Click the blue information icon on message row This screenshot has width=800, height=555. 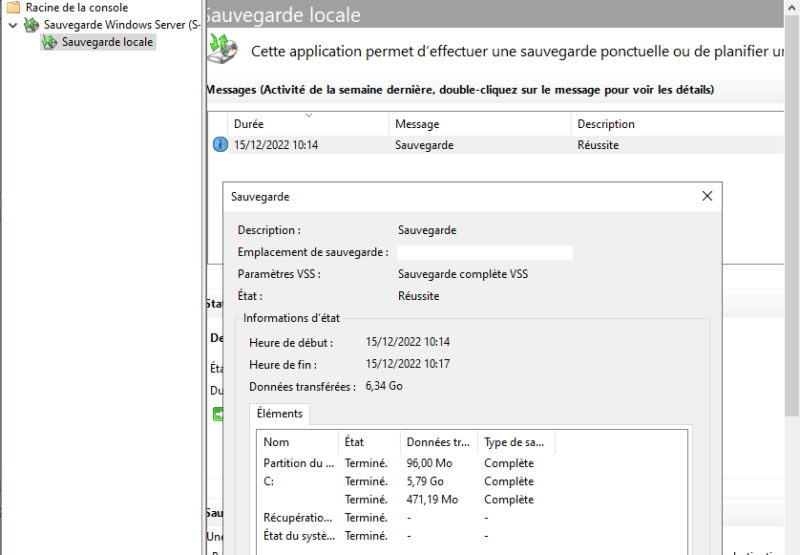click(x=220, y=144)
